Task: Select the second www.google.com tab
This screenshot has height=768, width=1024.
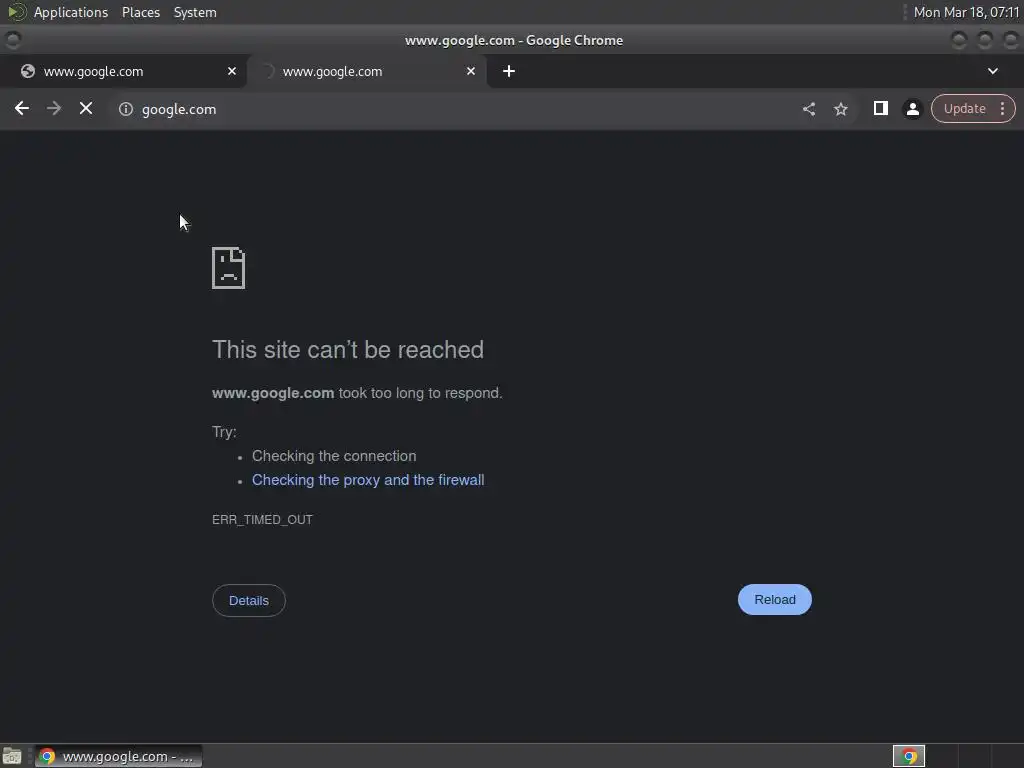Action: (366, 71)
